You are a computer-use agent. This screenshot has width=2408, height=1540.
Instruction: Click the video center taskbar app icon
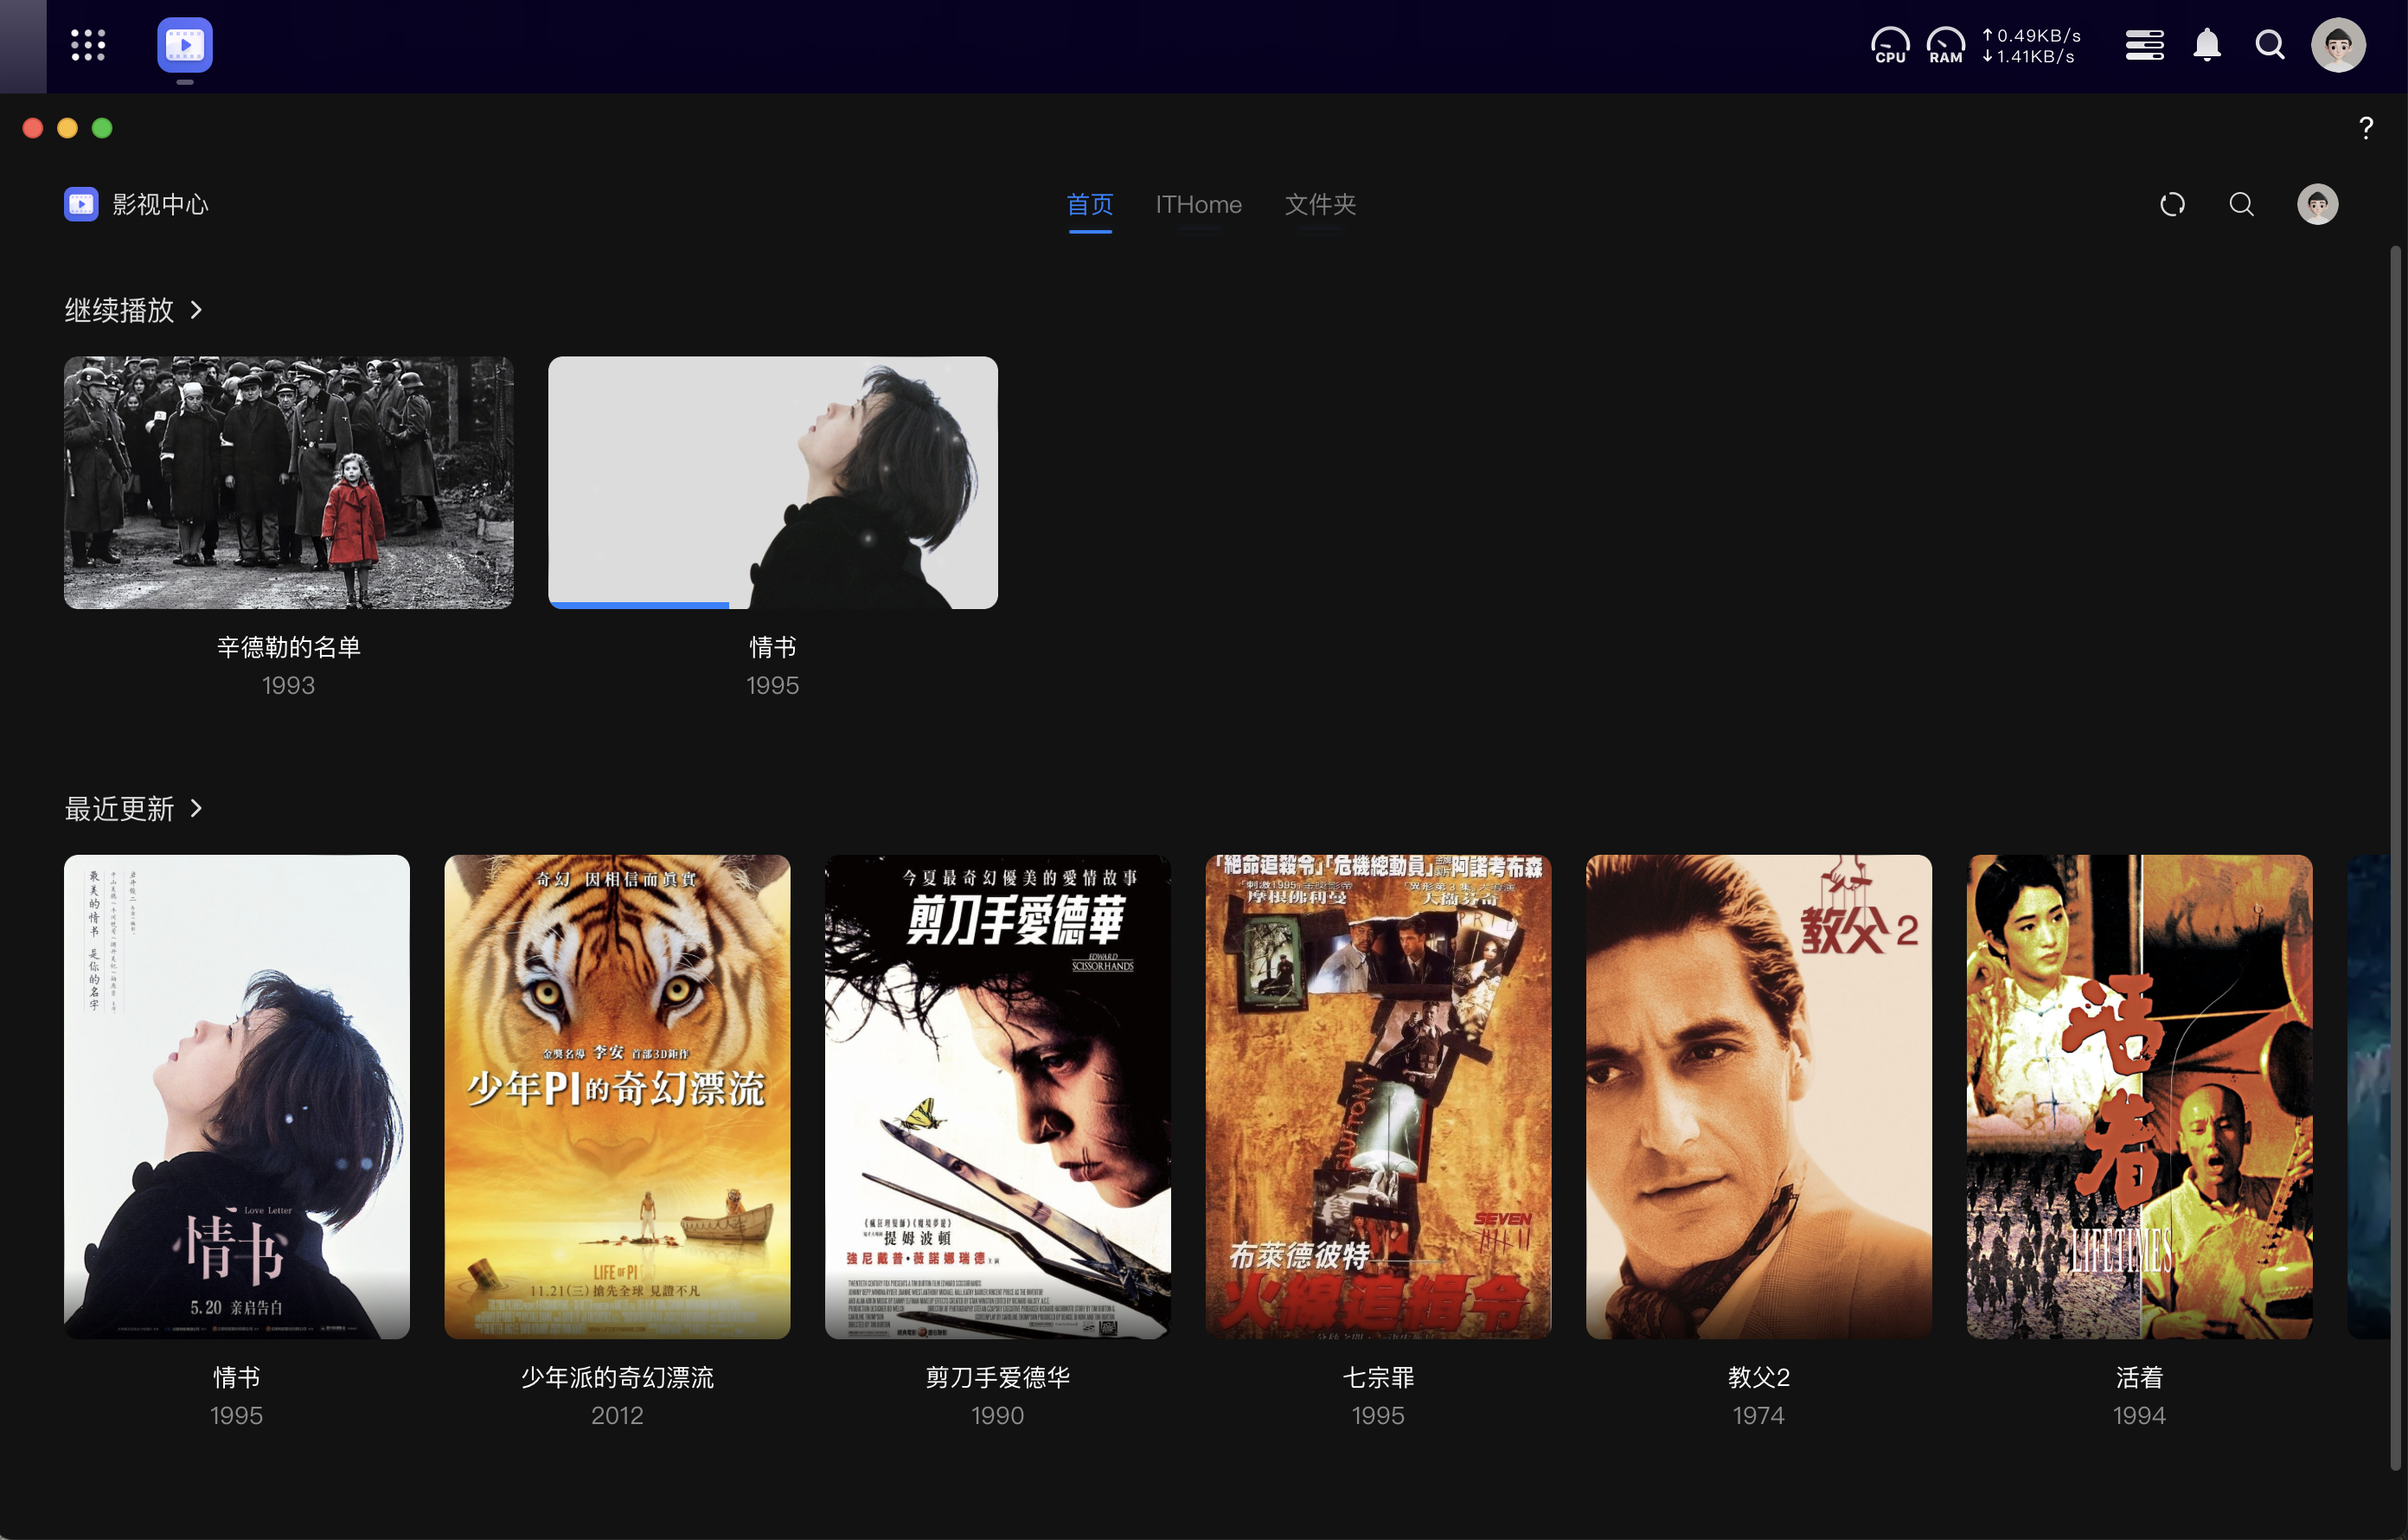click(x=185, y=45)
